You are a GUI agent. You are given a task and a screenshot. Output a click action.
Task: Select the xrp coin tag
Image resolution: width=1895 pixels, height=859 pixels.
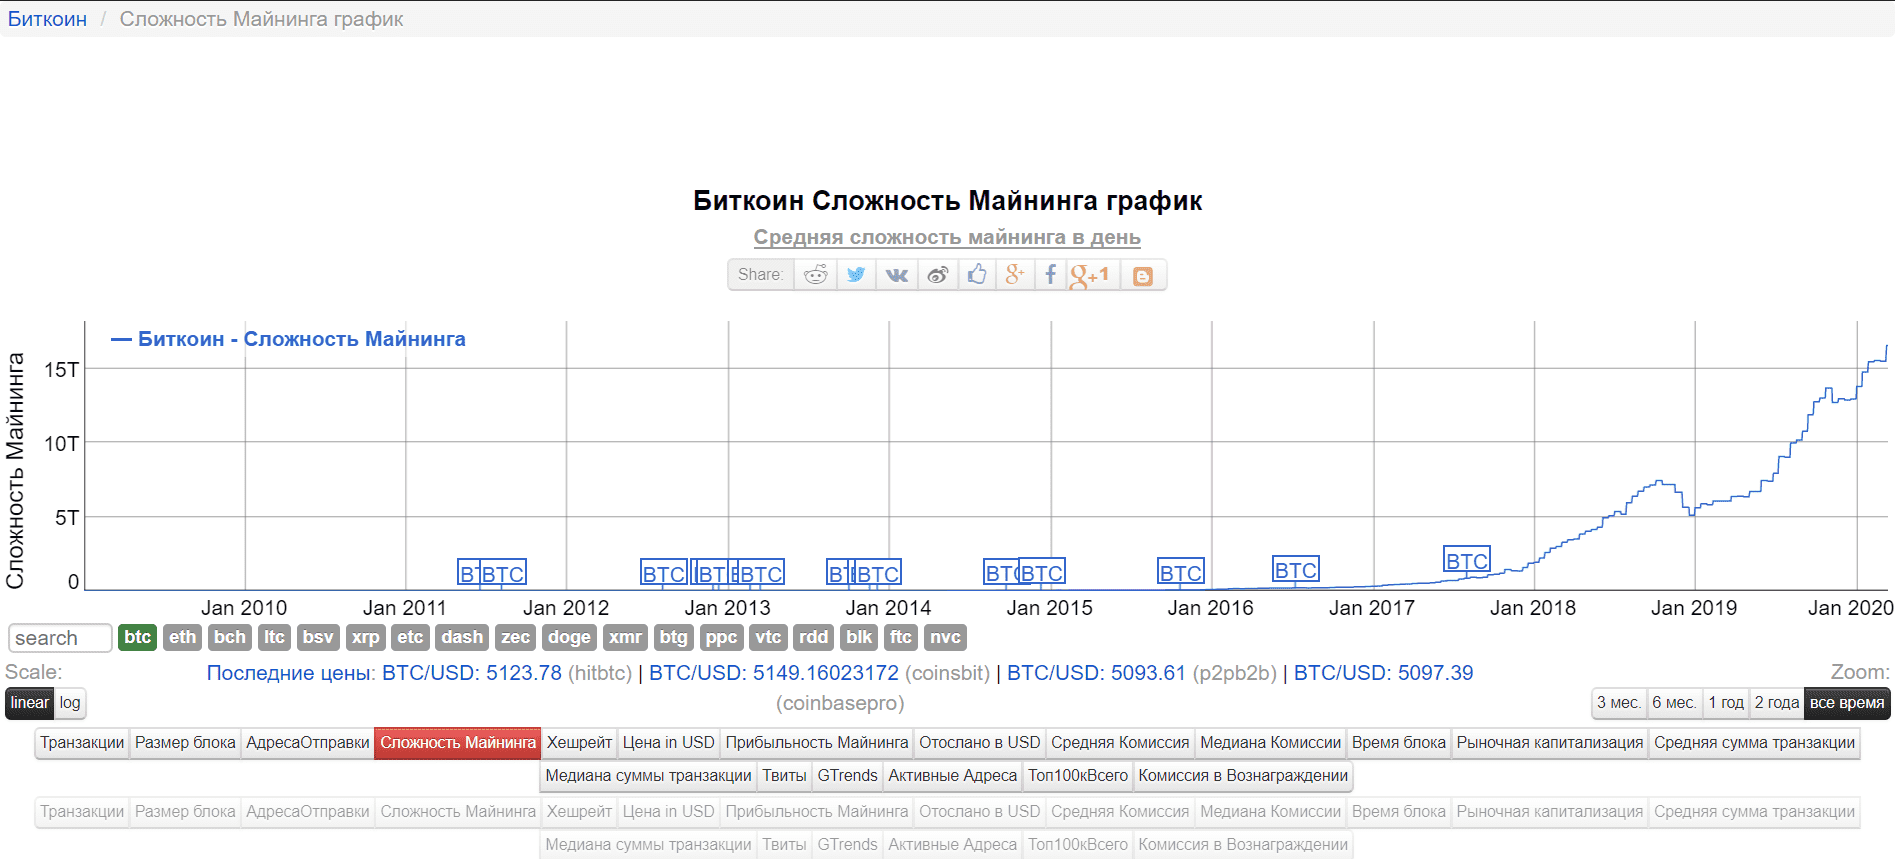[x=365, y=637]
